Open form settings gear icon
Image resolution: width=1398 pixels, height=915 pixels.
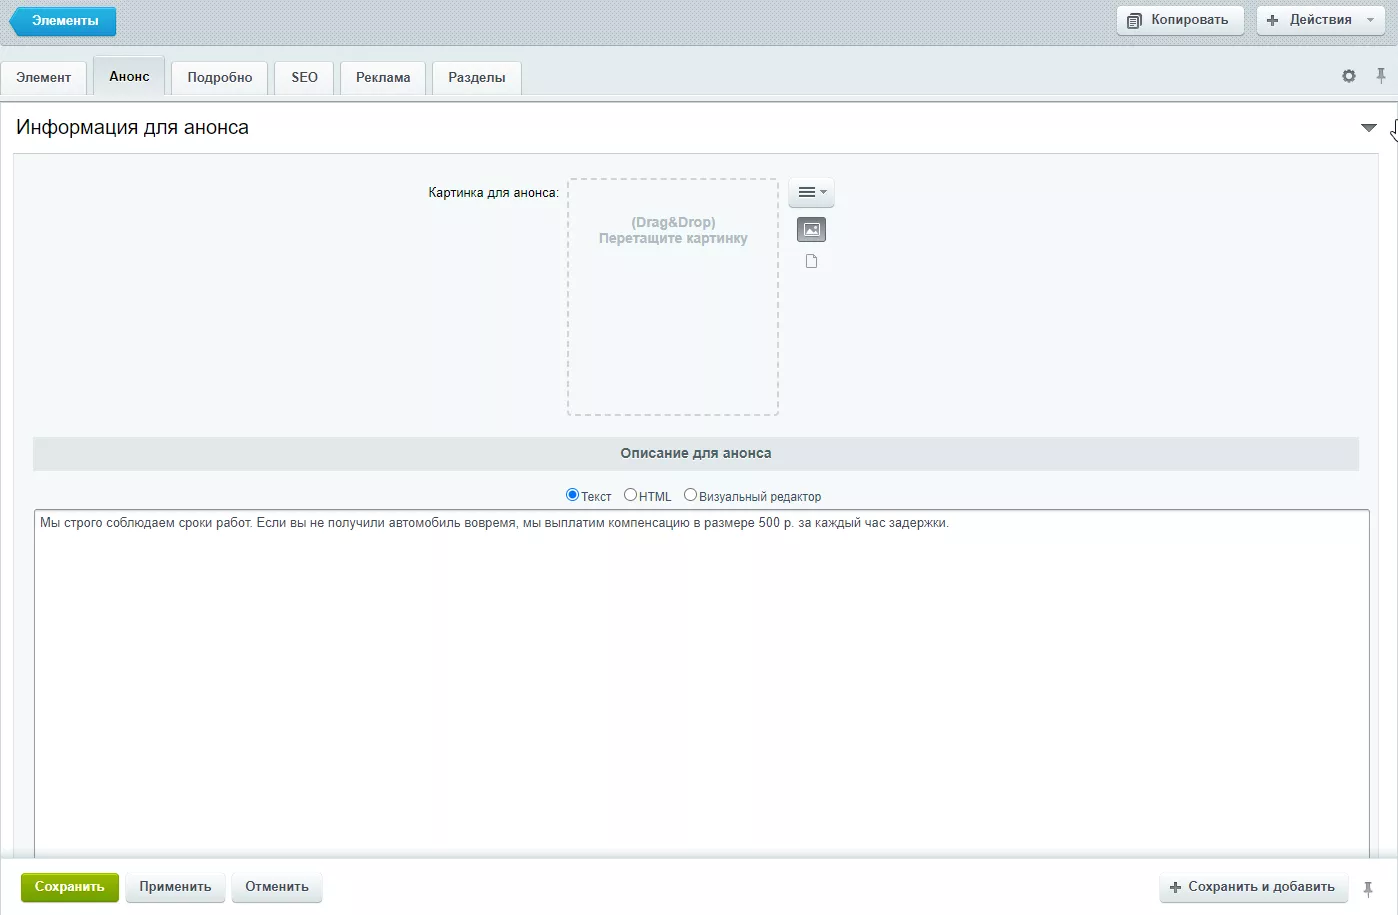(x=1349, y=76)
